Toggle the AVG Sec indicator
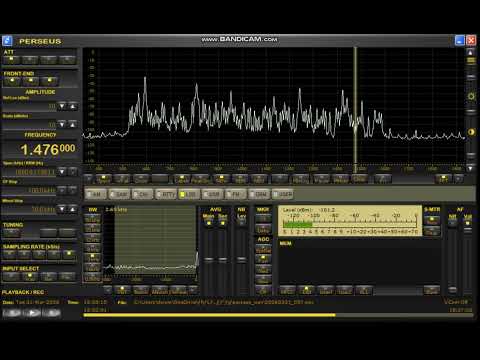The image size is (480, 360). [x=222, y=223]
